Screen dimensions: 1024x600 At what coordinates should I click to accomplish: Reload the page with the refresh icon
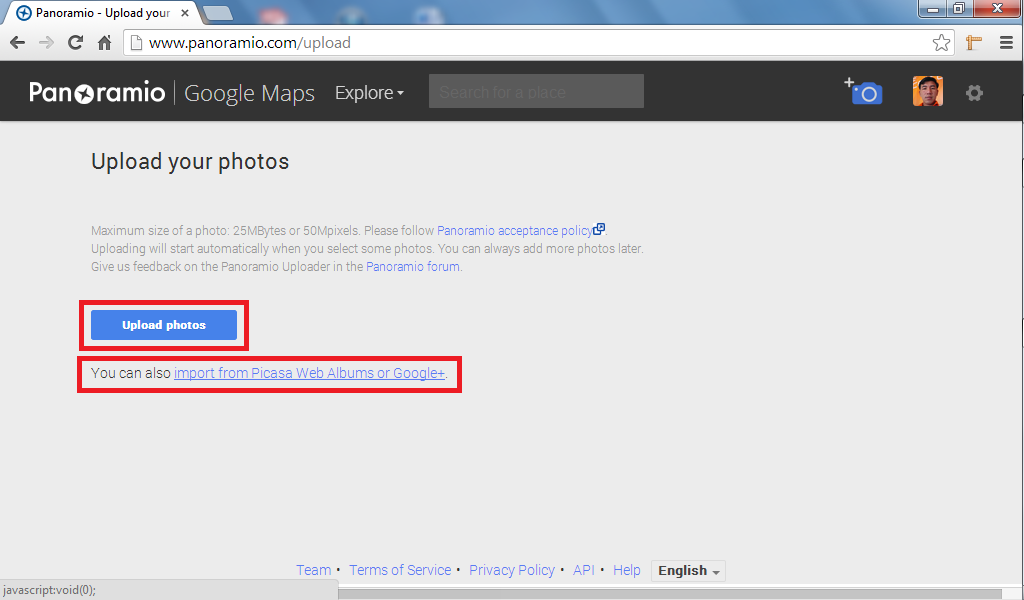pos(76,42)
